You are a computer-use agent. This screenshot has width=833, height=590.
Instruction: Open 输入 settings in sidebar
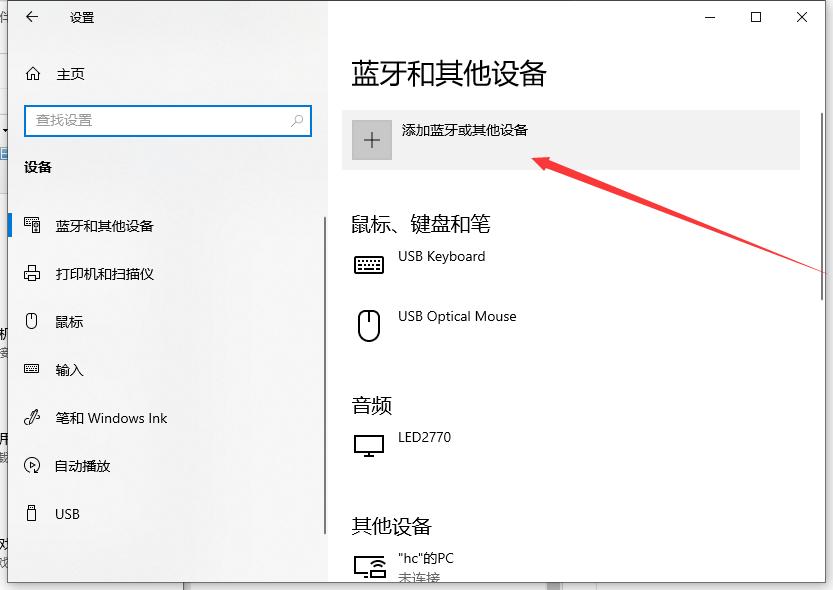(x=69, y=370)
